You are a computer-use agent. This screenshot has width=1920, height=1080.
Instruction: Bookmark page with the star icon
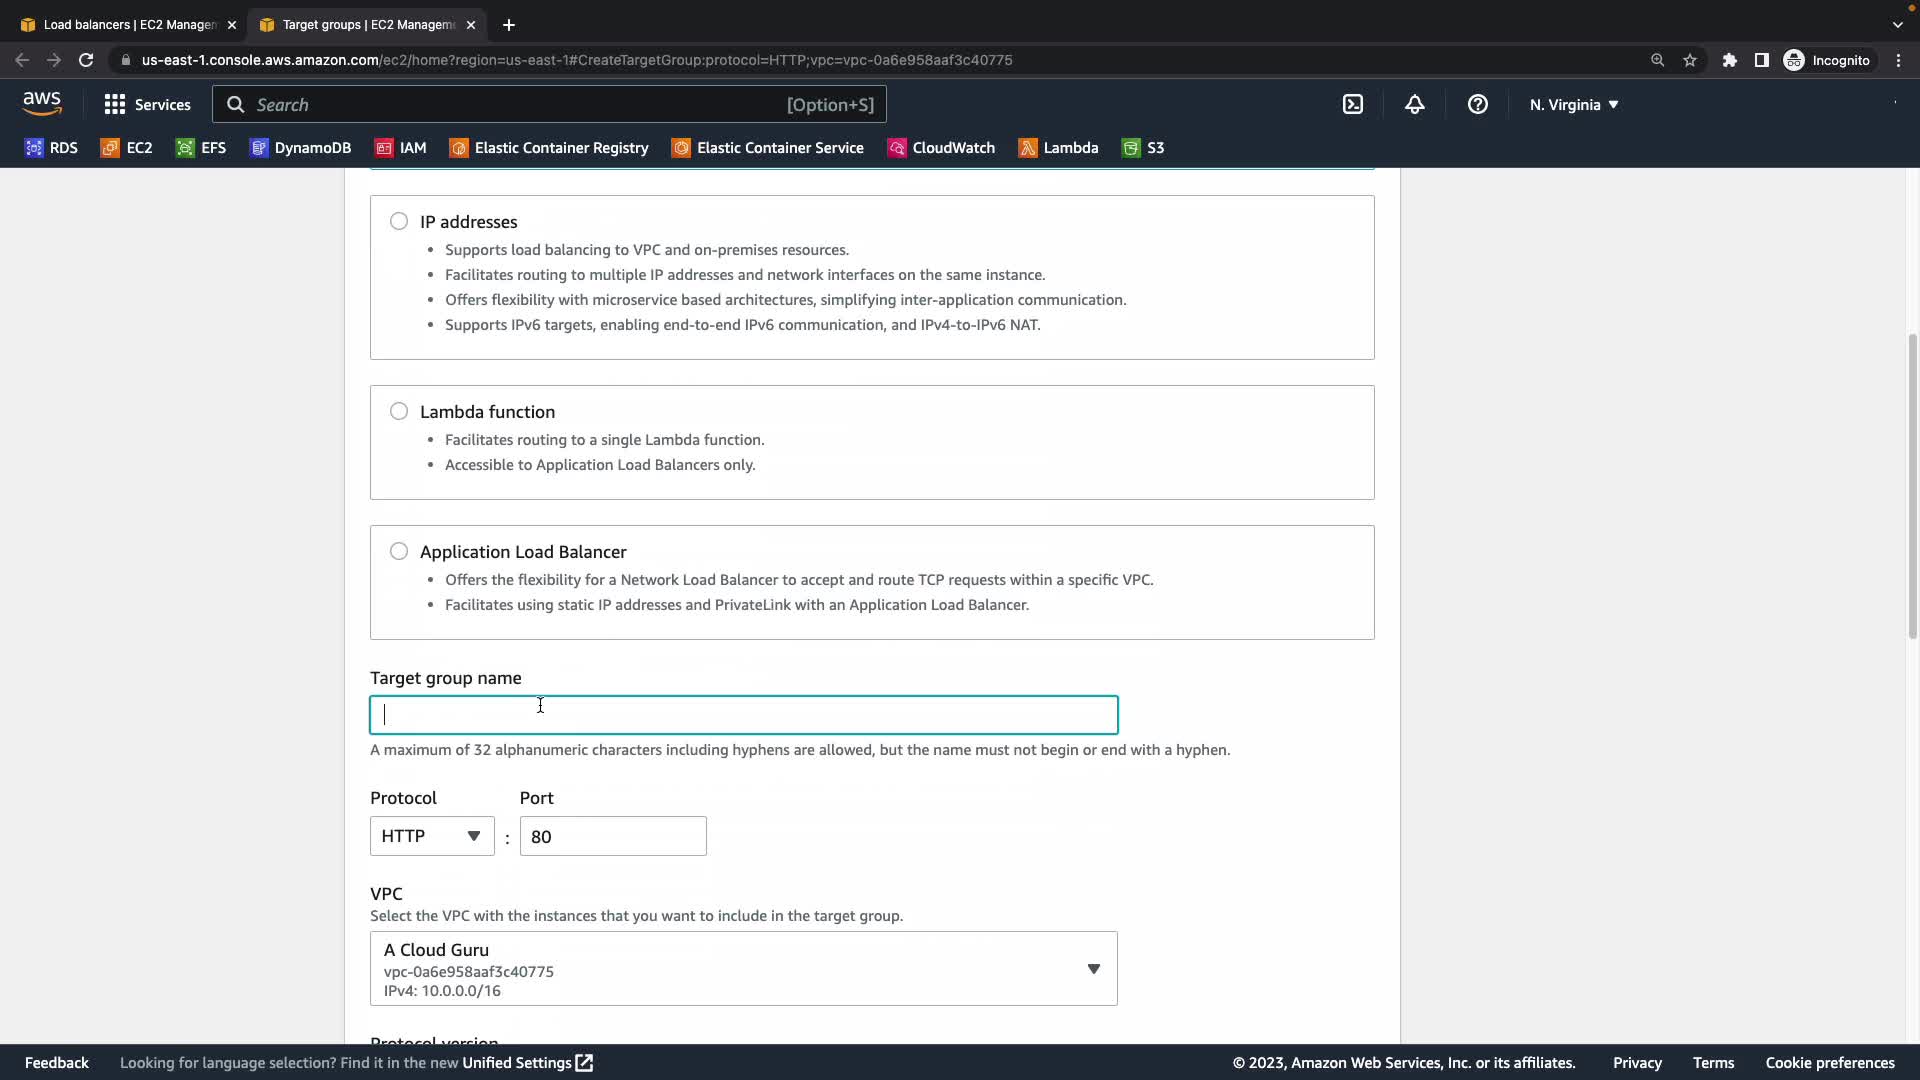1689,60
